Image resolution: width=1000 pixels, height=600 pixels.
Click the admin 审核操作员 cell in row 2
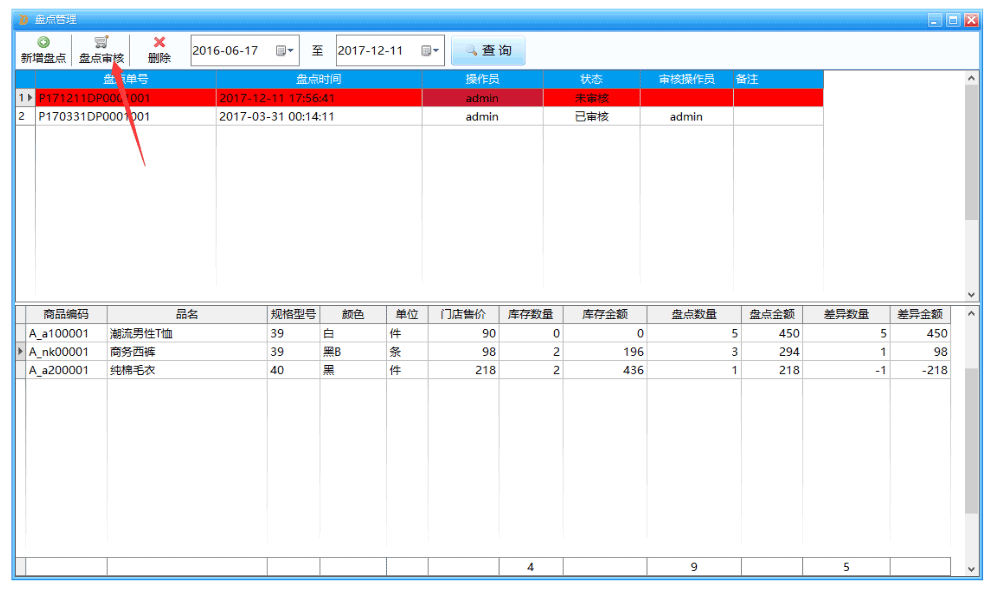(686, 117)
